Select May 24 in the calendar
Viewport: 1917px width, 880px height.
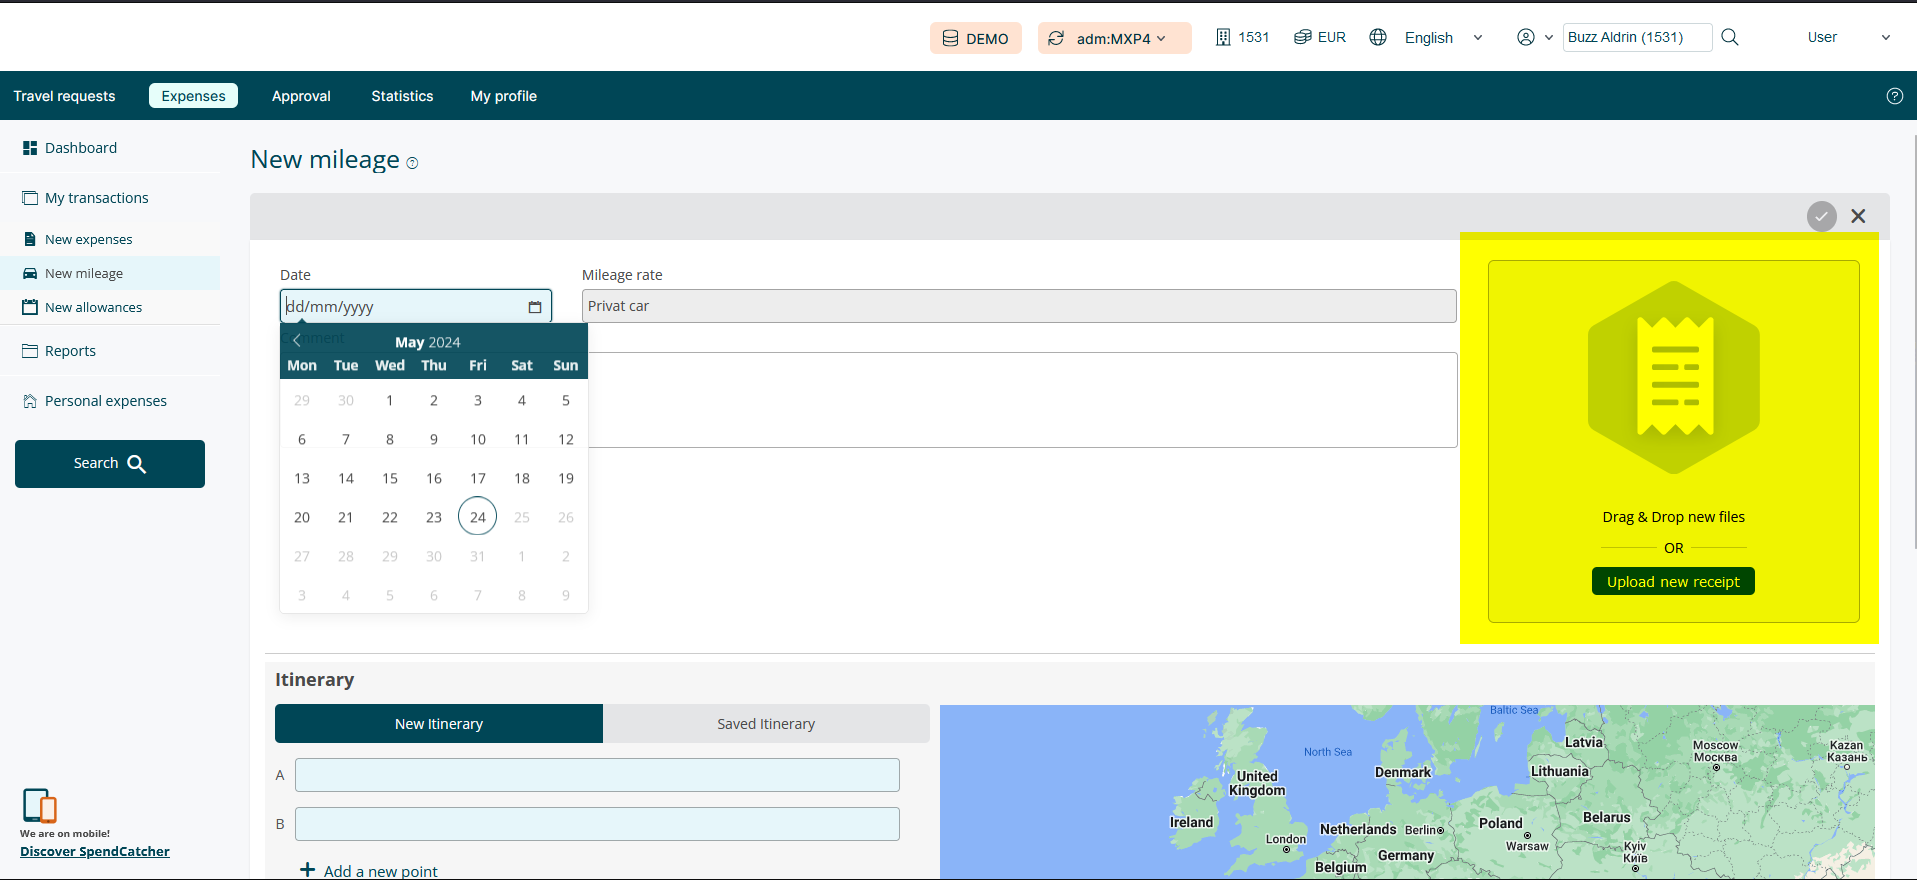click(478, 517)
